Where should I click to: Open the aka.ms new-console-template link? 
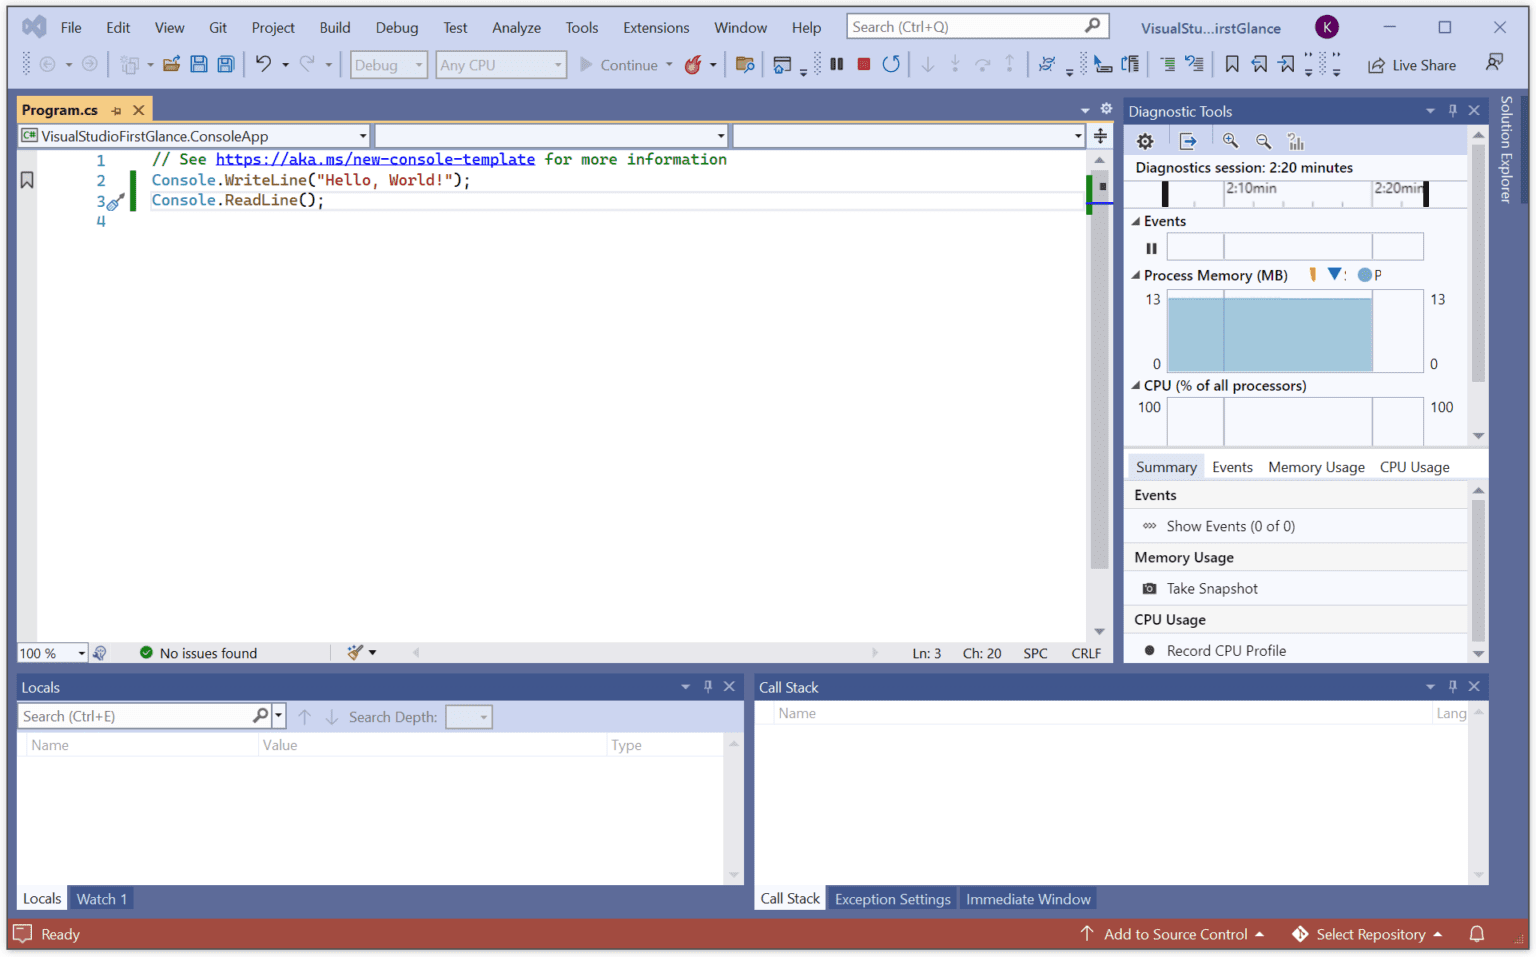[375, 158]
